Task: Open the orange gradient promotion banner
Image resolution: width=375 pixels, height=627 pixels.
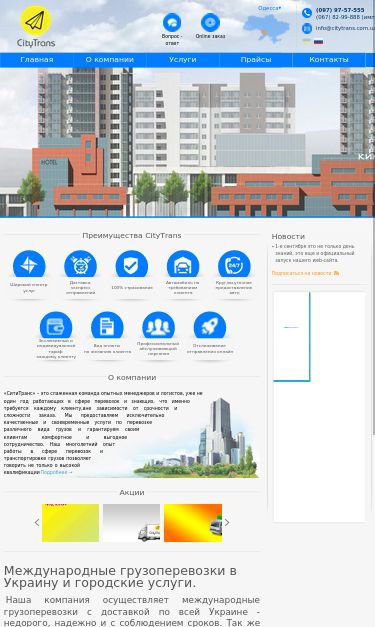Action: tap(193, 523)
